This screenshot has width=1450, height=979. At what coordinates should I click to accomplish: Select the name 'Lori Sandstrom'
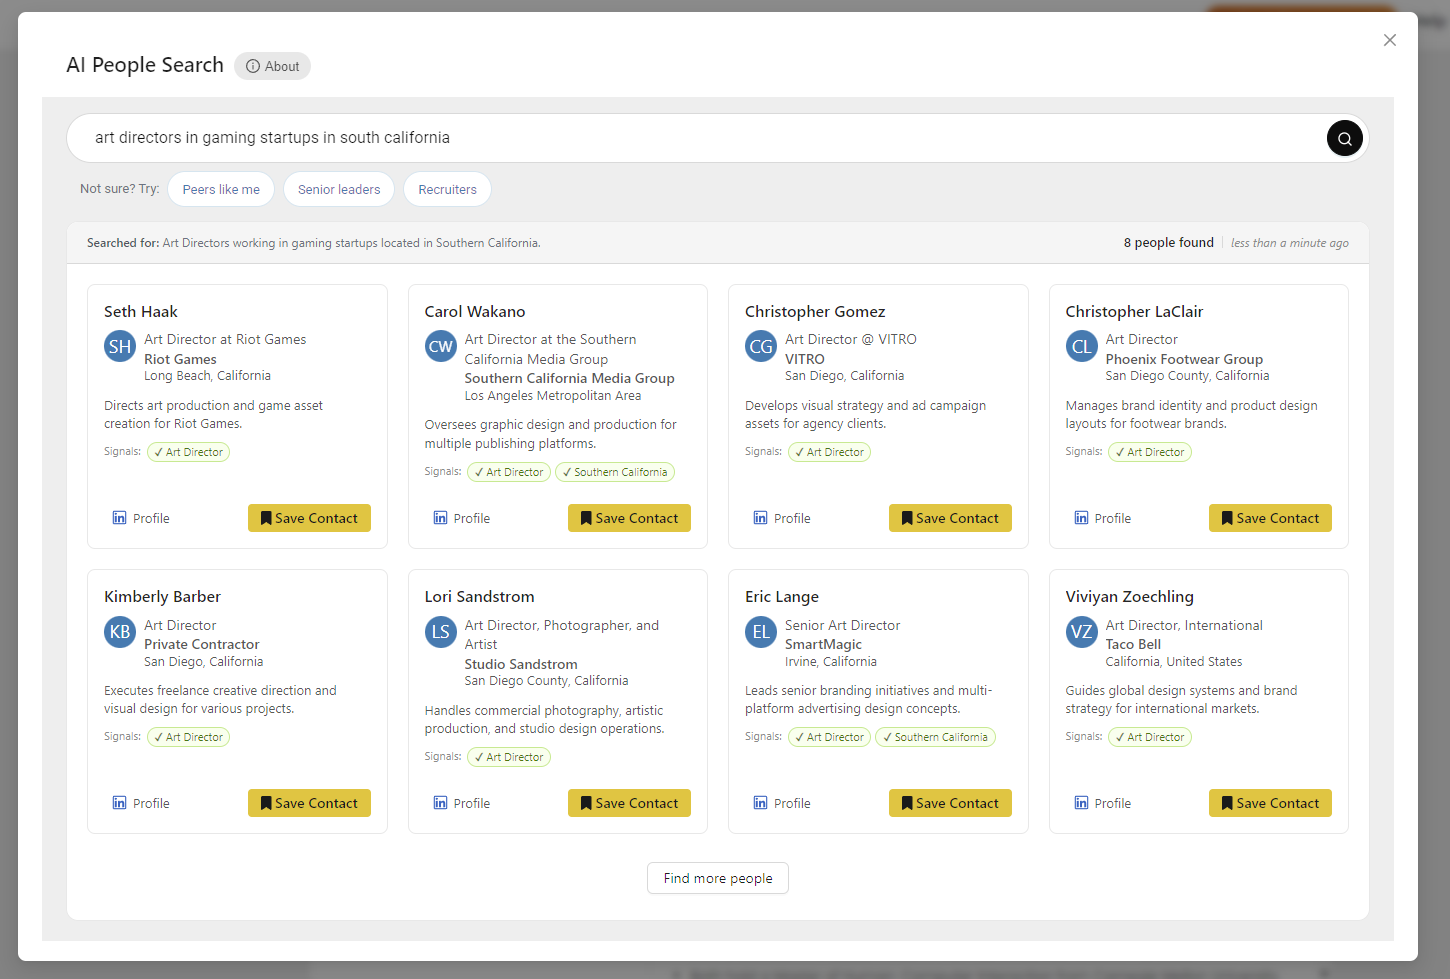(x=479, y=597)
